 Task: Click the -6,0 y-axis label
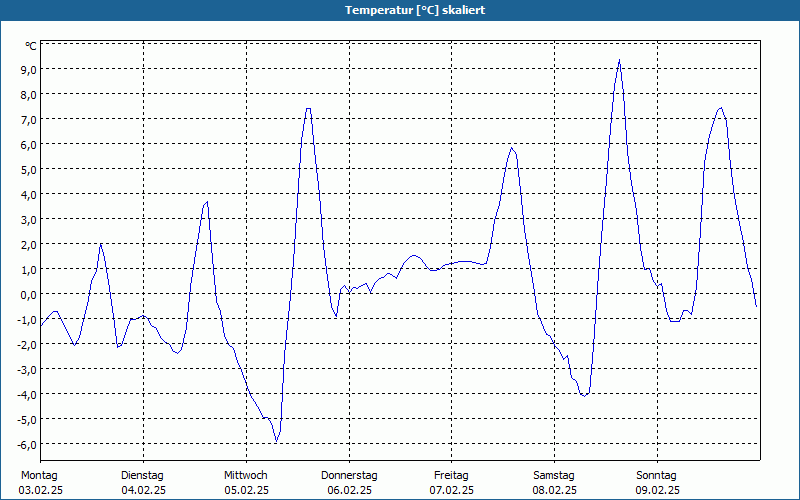tap(27, 444)
